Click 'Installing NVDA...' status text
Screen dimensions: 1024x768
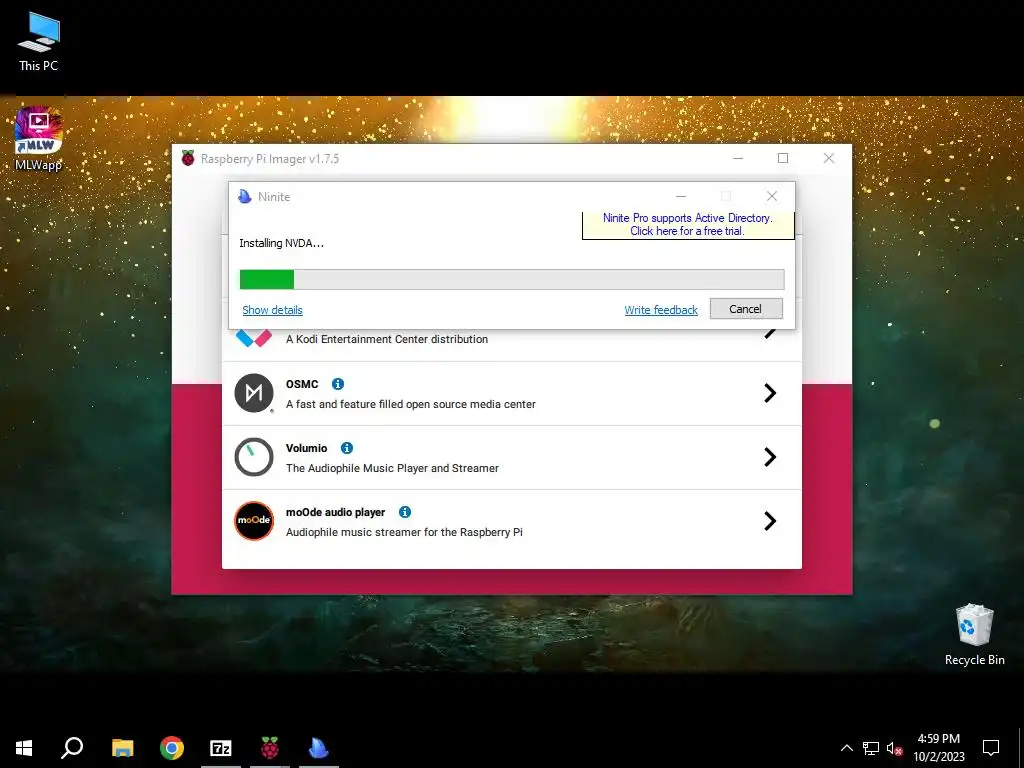[281, 243]
